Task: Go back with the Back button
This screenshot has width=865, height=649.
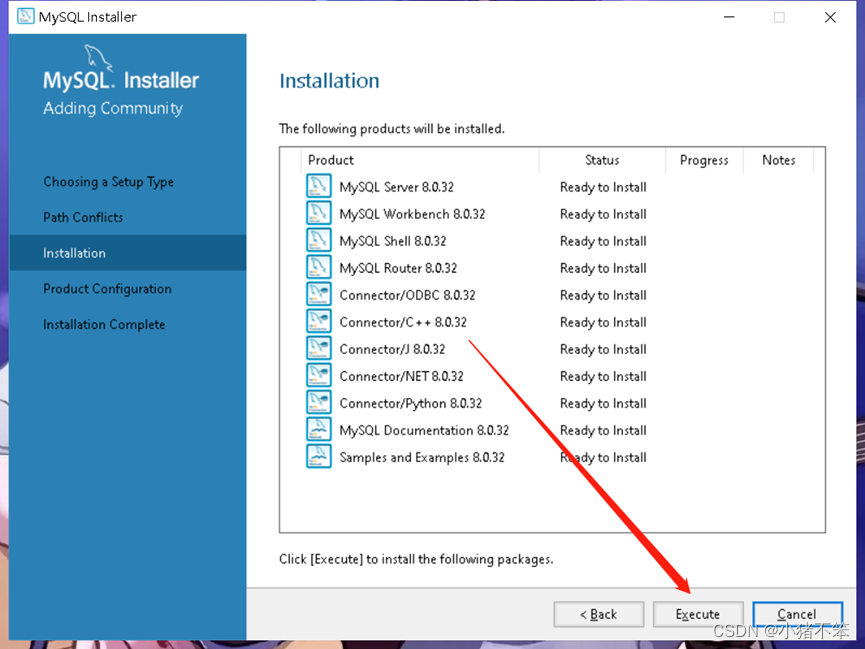Action: [599, 614]
